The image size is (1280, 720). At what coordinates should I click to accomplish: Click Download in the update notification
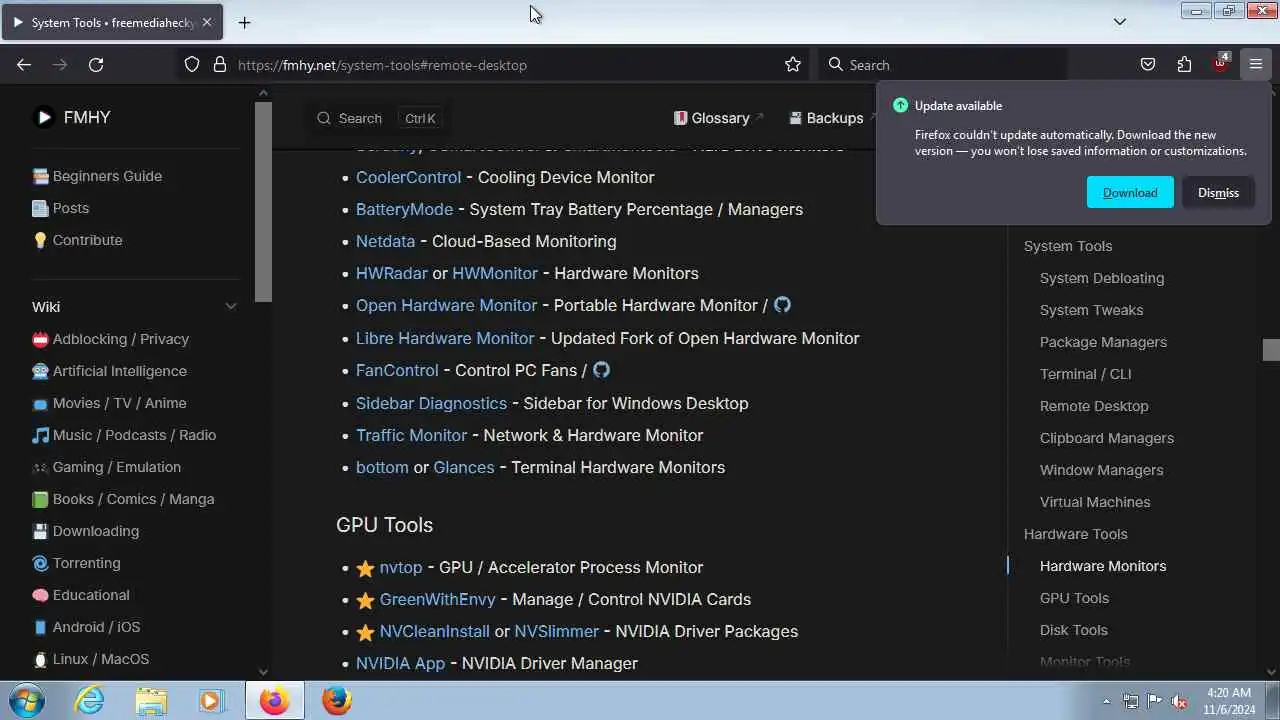[x=1130, y=193]
